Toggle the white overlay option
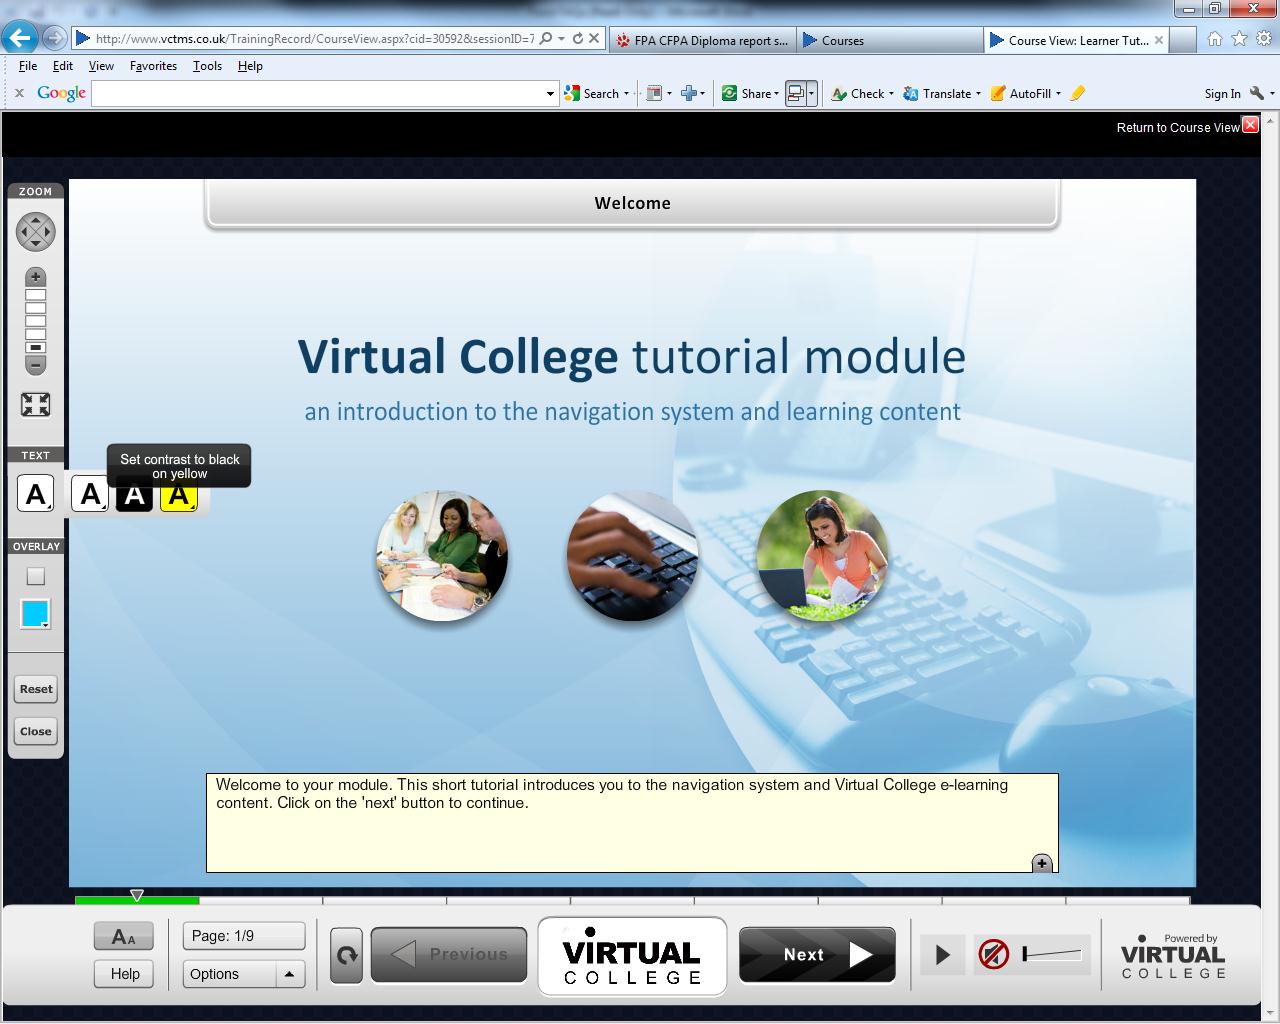The height and width of the screenshot is (1024, 1280). pyautogui.click(x=35, y=575)
